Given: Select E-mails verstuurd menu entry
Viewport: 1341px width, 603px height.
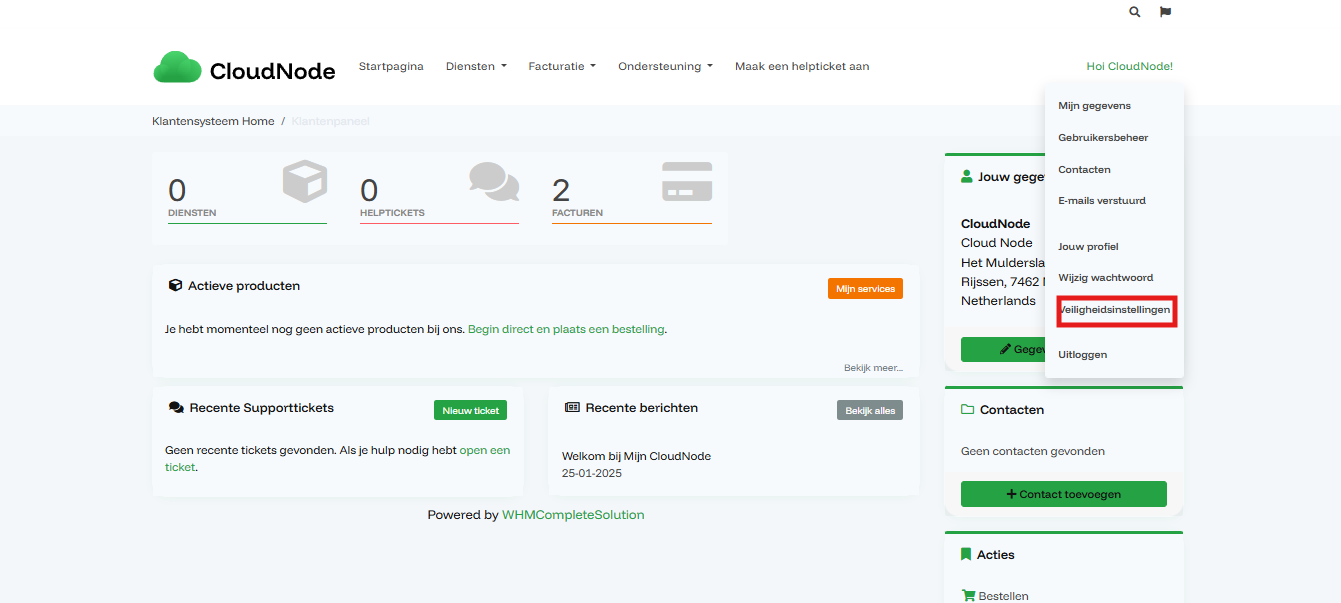Looking at the screenshot, I should pyautogui.click(x=1102, y=201).
